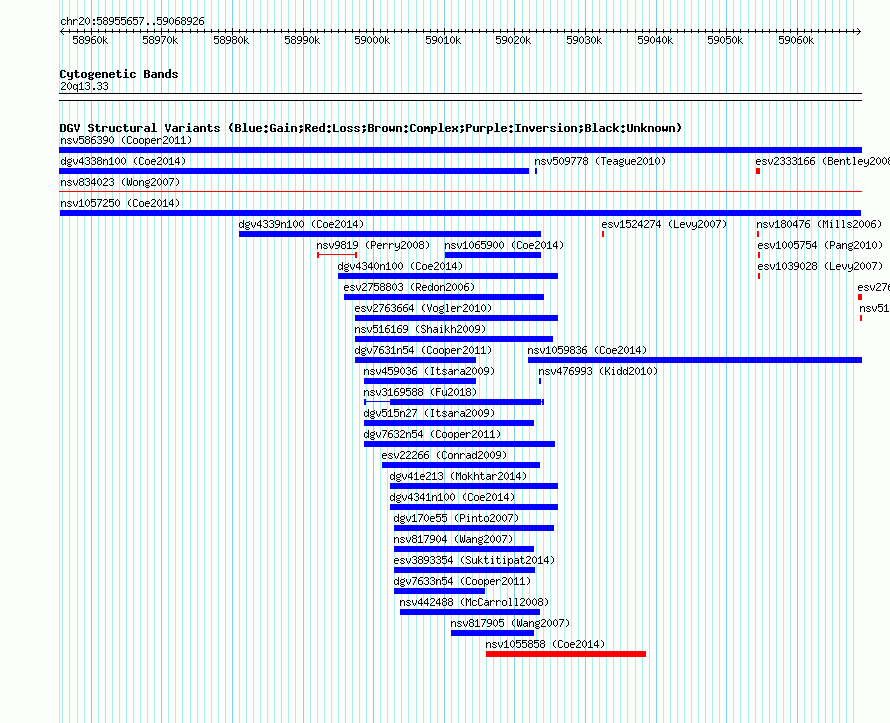This screenshot has width=890, height=723.
Task: Select nsv3169588 (Fu2018) label
Action: coord(420,392)
